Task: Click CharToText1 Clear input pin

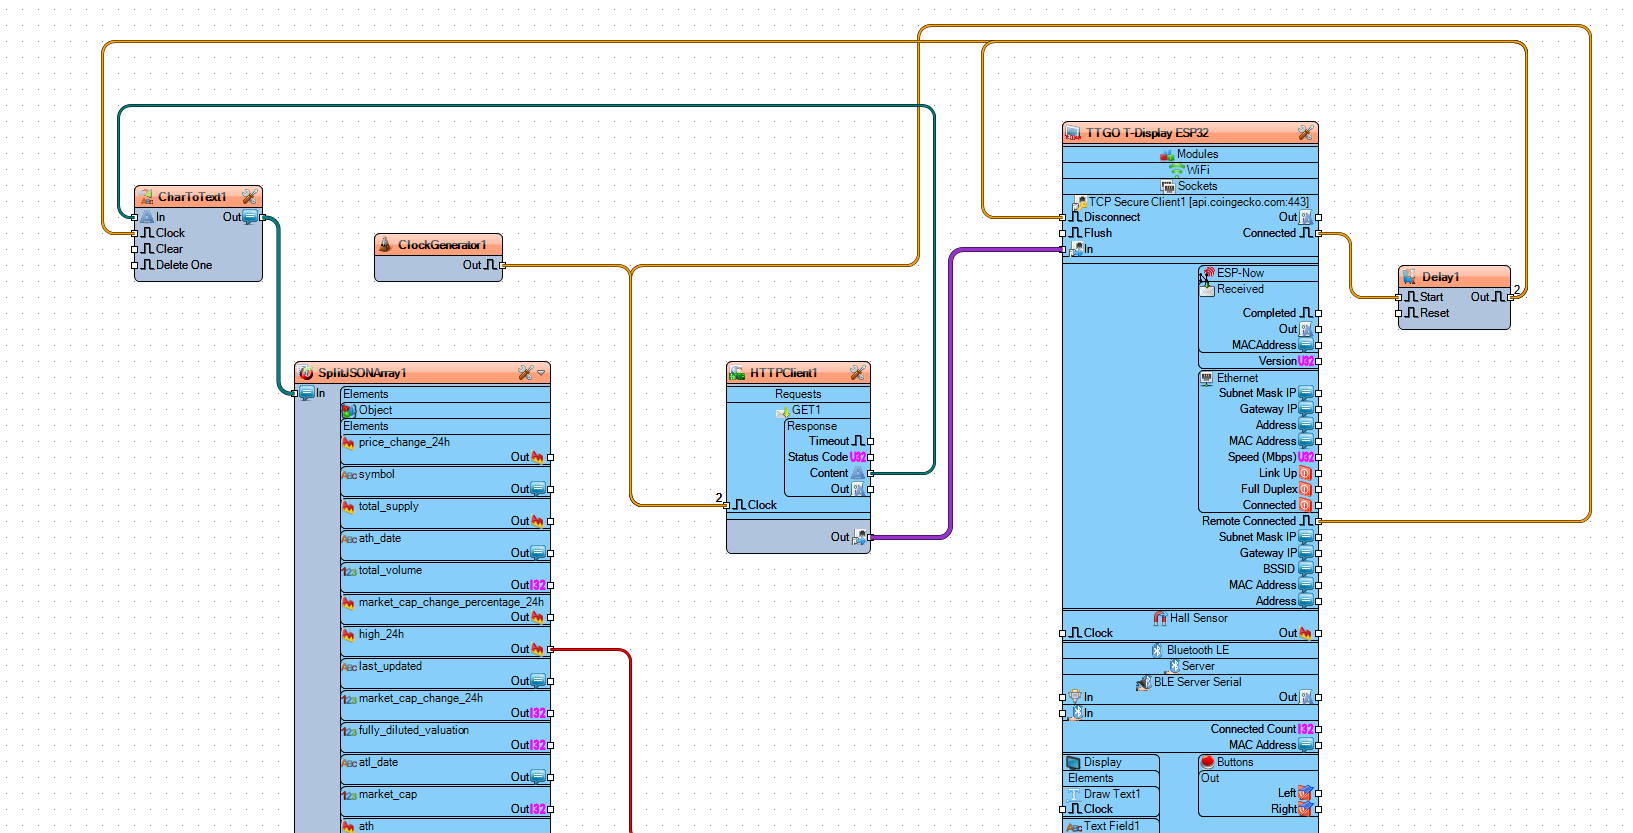Action: 134,249
